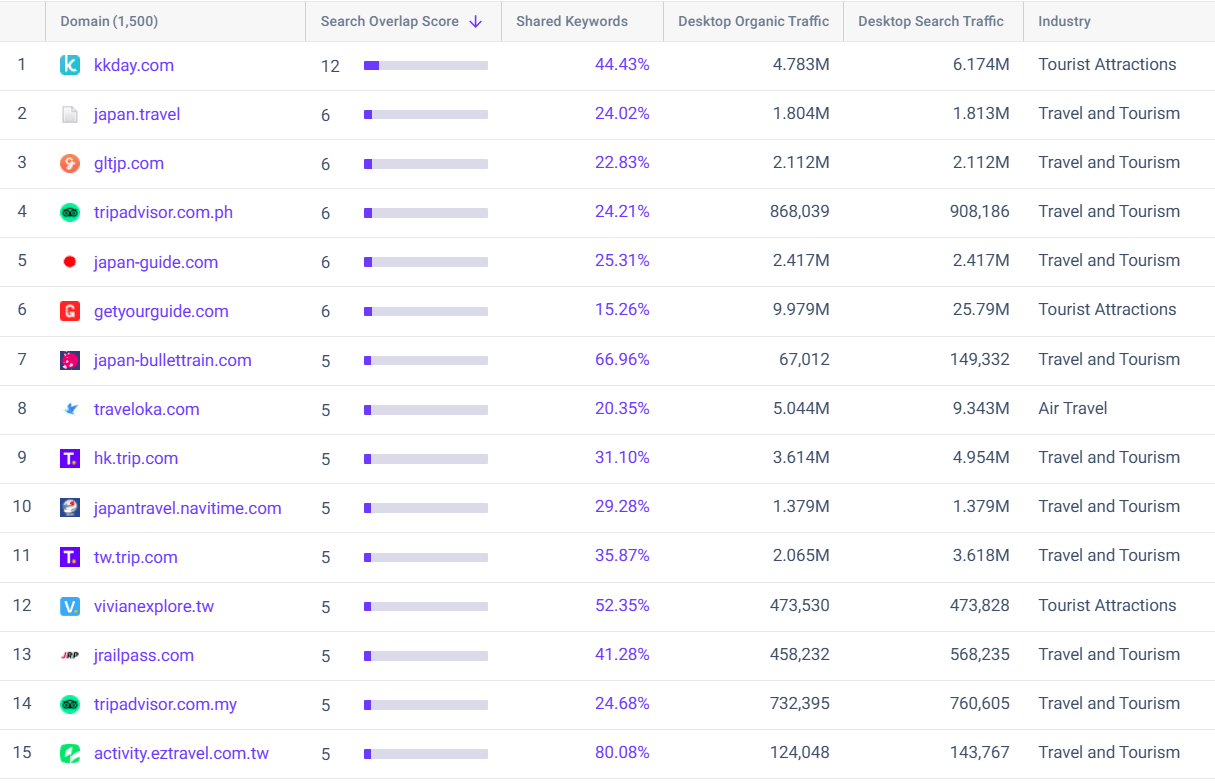Image resolution: width=1215 pixels, height=783 pixels.
Task: Click the tripadvisor.com.my owl favicon
Action: coord(70,704)
